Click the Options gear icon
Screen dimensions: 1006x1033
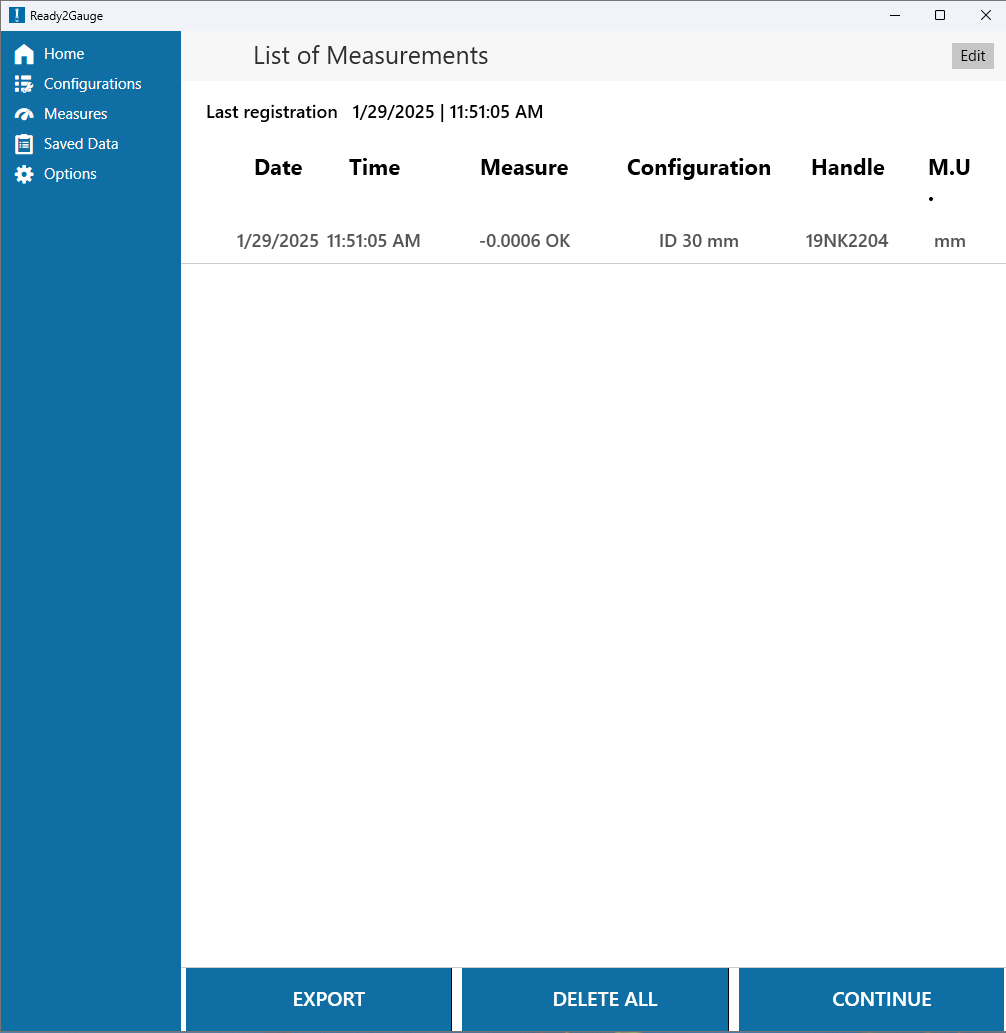(24, 174)
